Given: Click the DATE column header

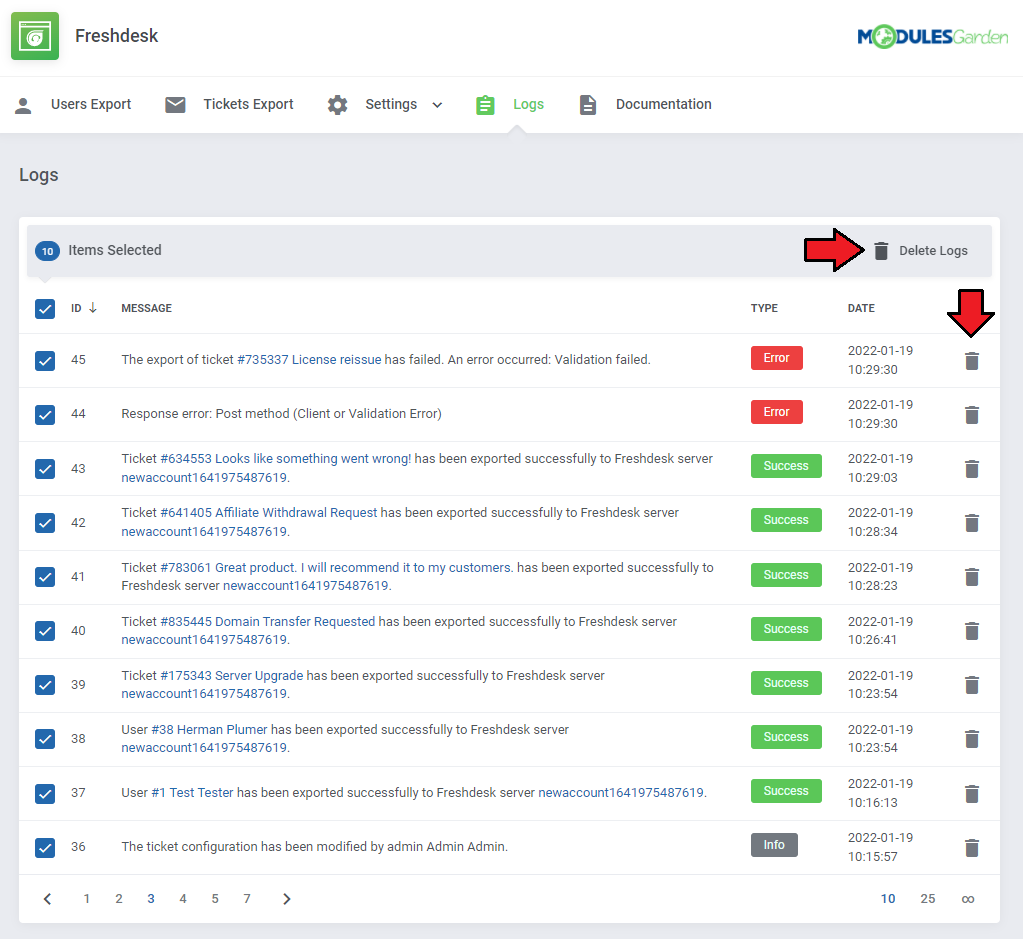Looking at the screenshot, I should 861,308.
